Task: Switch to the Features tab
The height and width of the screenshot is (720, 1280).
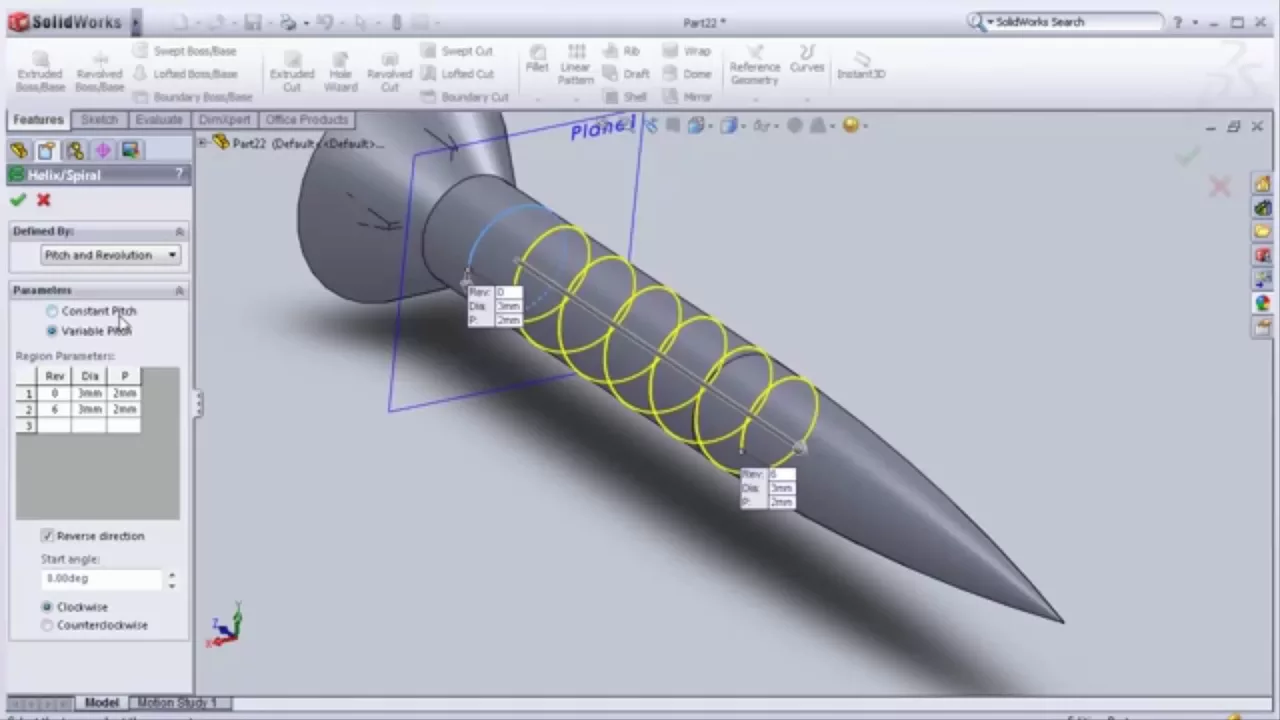Action: point(38,120)
